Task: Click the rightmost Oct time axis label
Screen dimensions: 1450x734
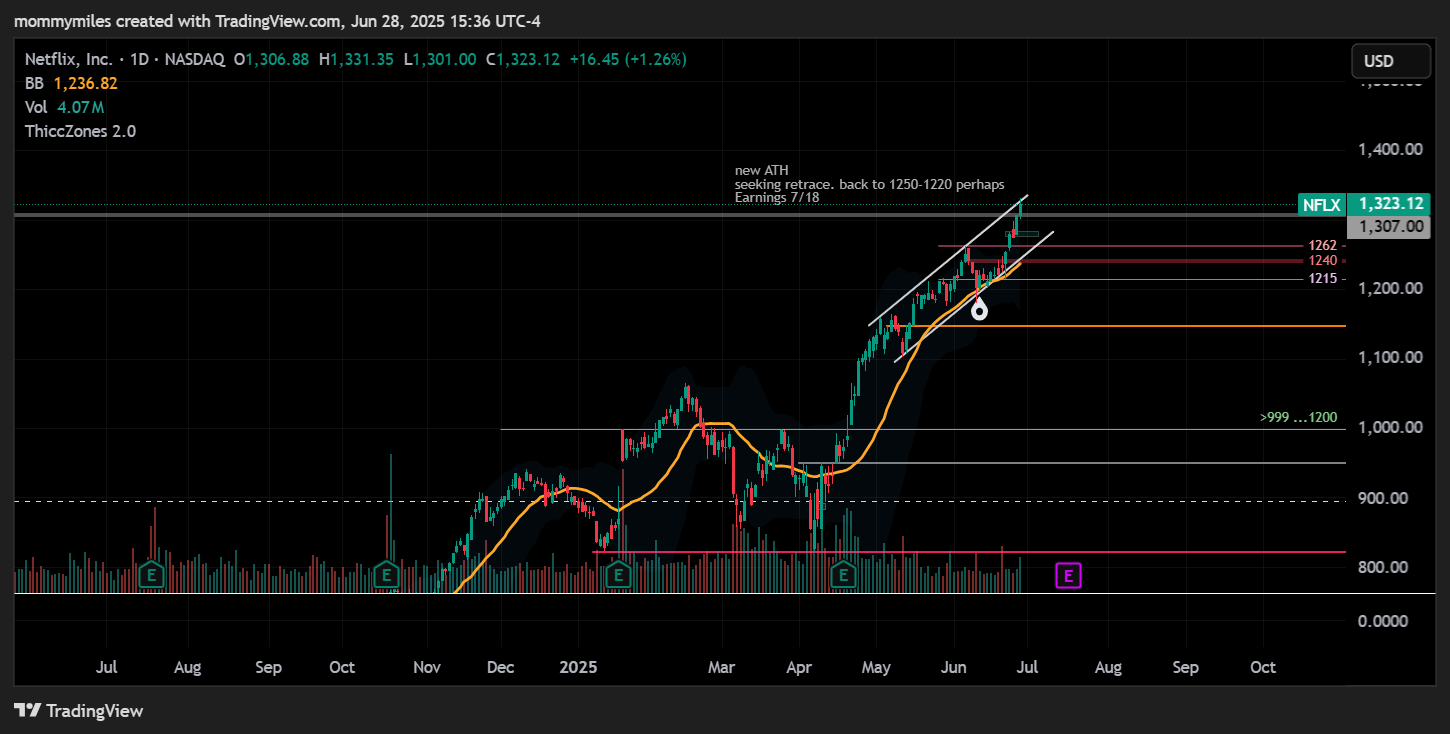Action: (x=1263, y=667)
